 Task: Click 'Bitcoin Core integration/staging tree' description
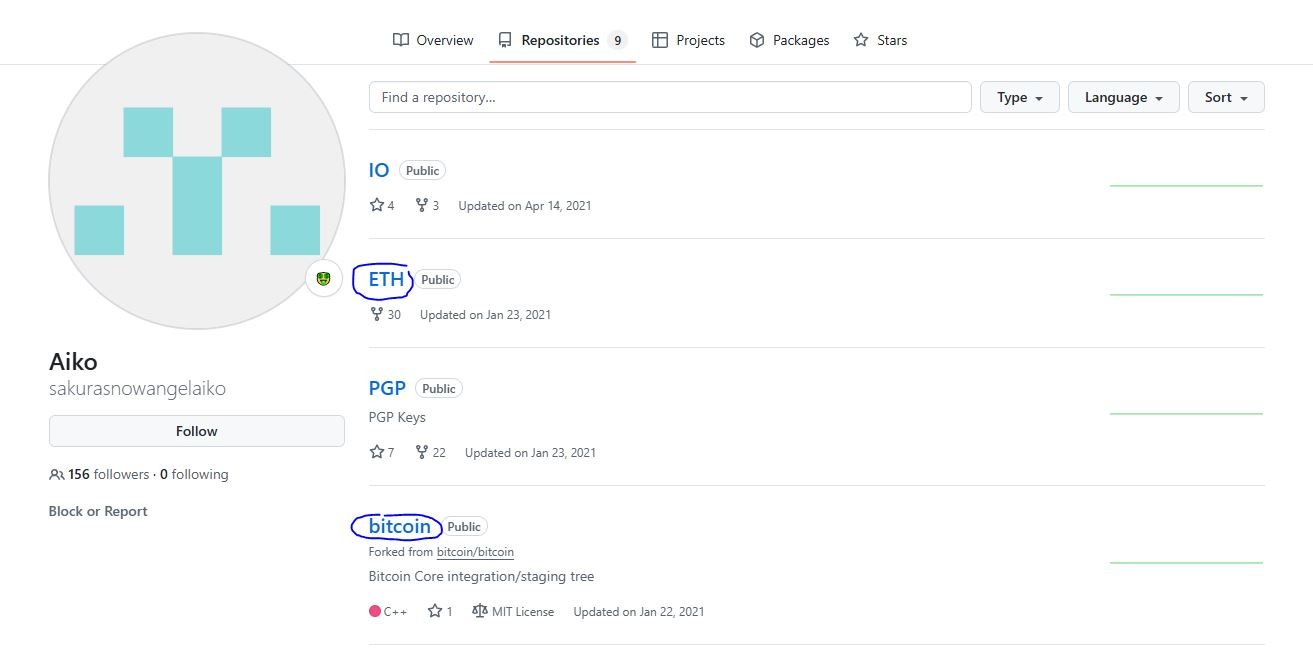(x=481, y=576)
